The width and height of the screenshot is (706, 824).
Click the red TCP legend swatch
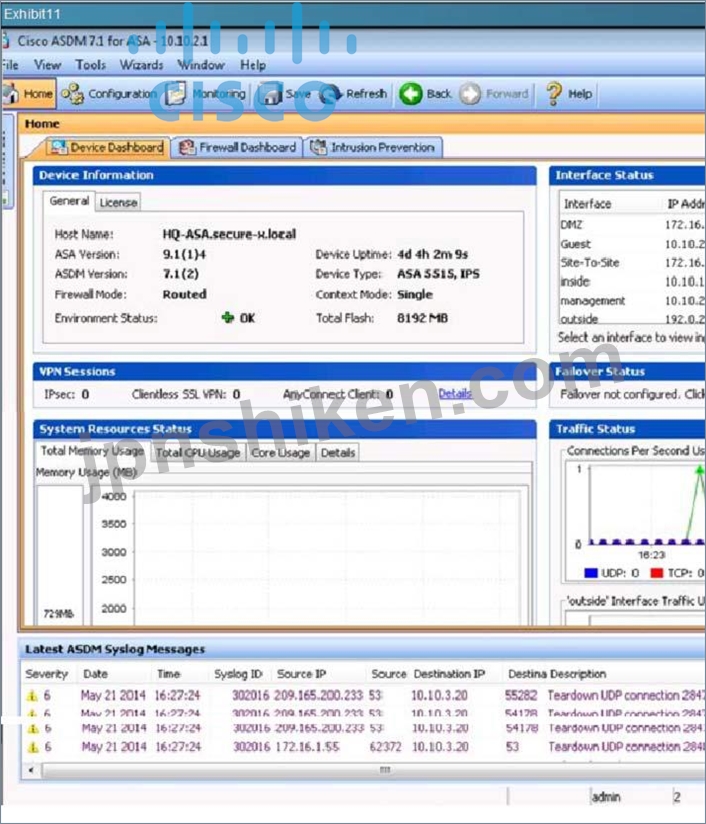(x=656, y=573)
